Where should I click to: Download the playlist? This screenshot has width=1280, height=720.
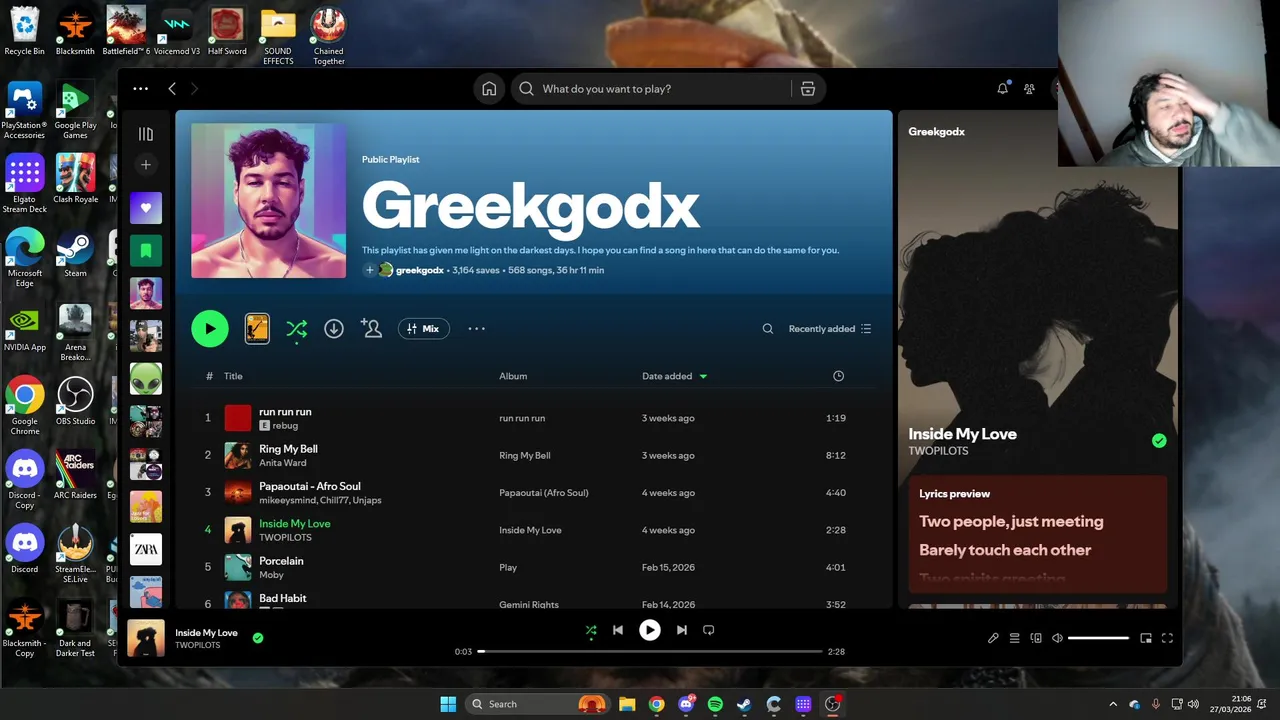pyautogui.click(x=334, y=329)
